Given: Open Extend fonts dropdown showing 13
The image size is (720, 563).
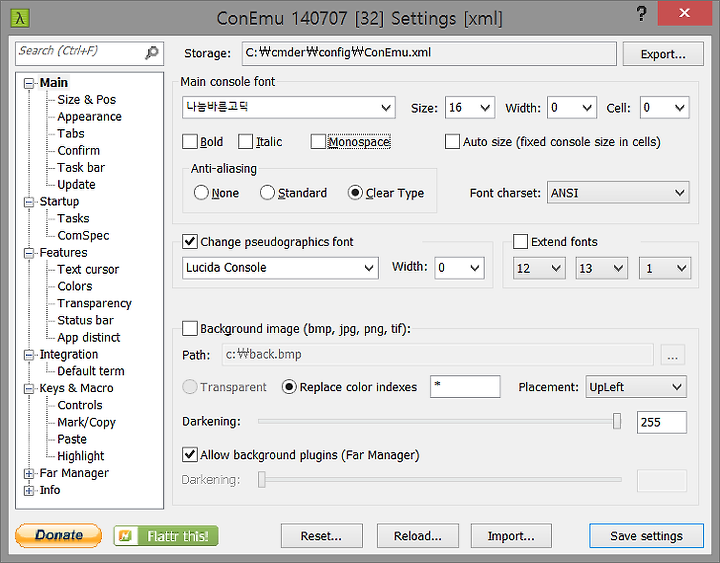Looking at the screenshot, I should [602, 268].
